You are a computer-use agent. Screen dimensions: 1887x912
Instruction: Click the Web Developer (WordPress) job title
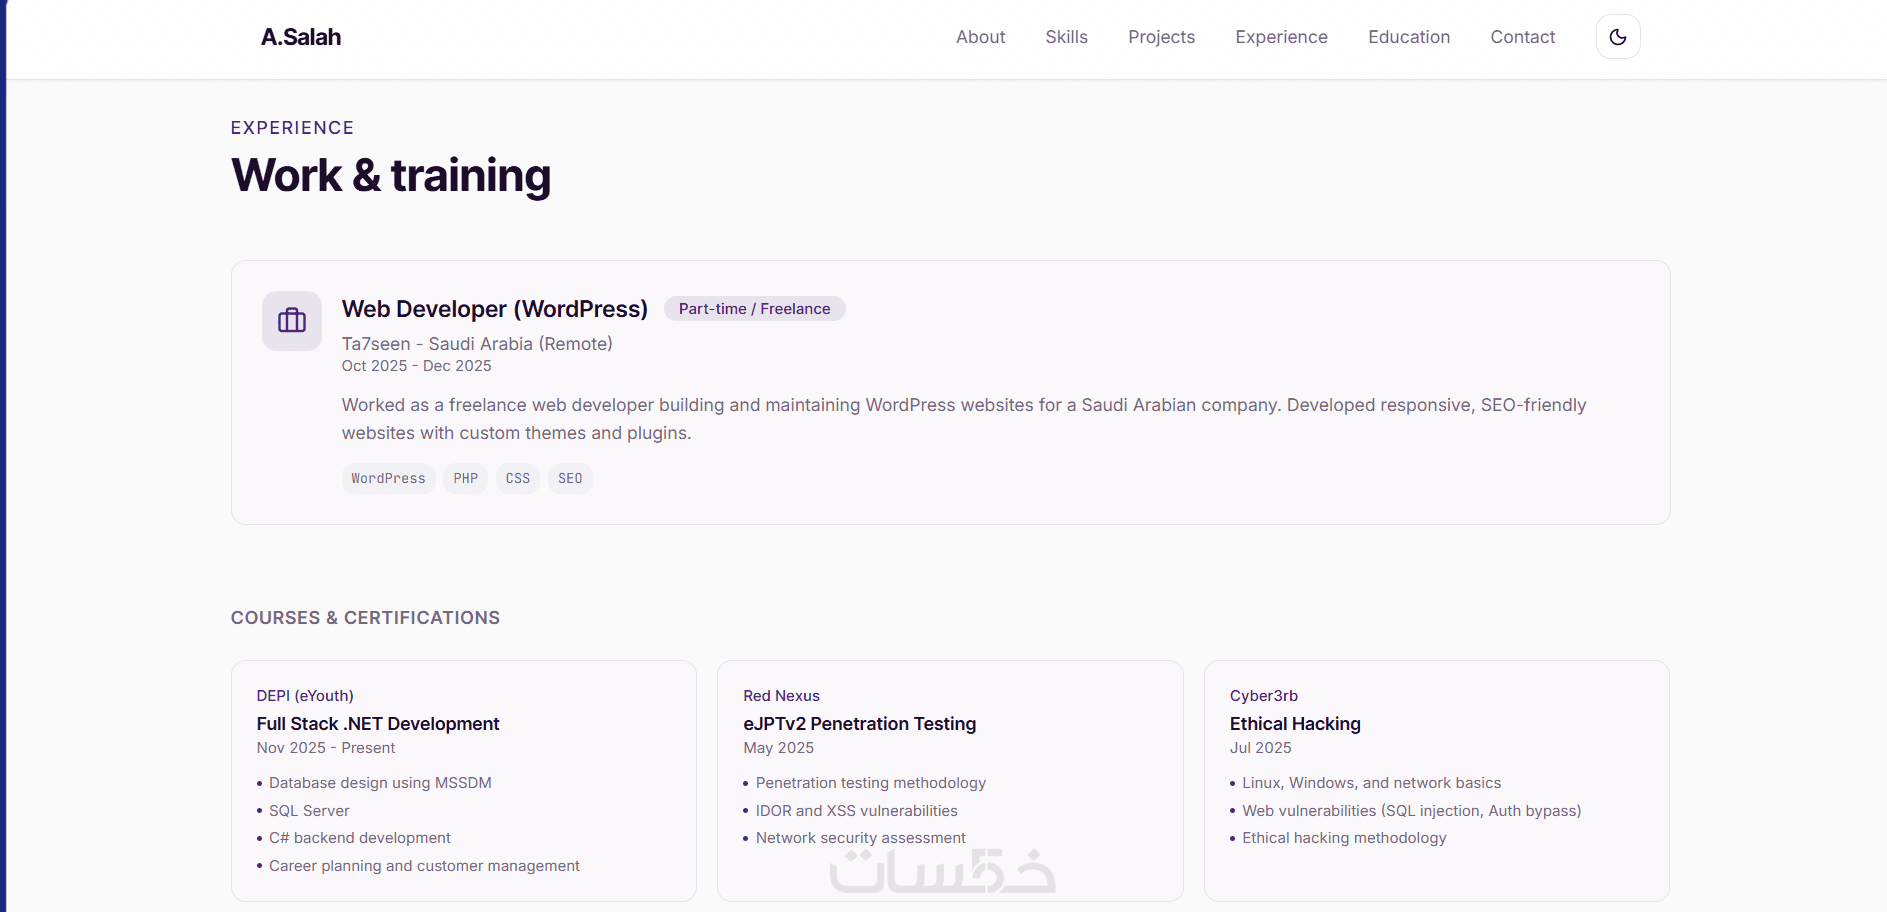point(495,309)
